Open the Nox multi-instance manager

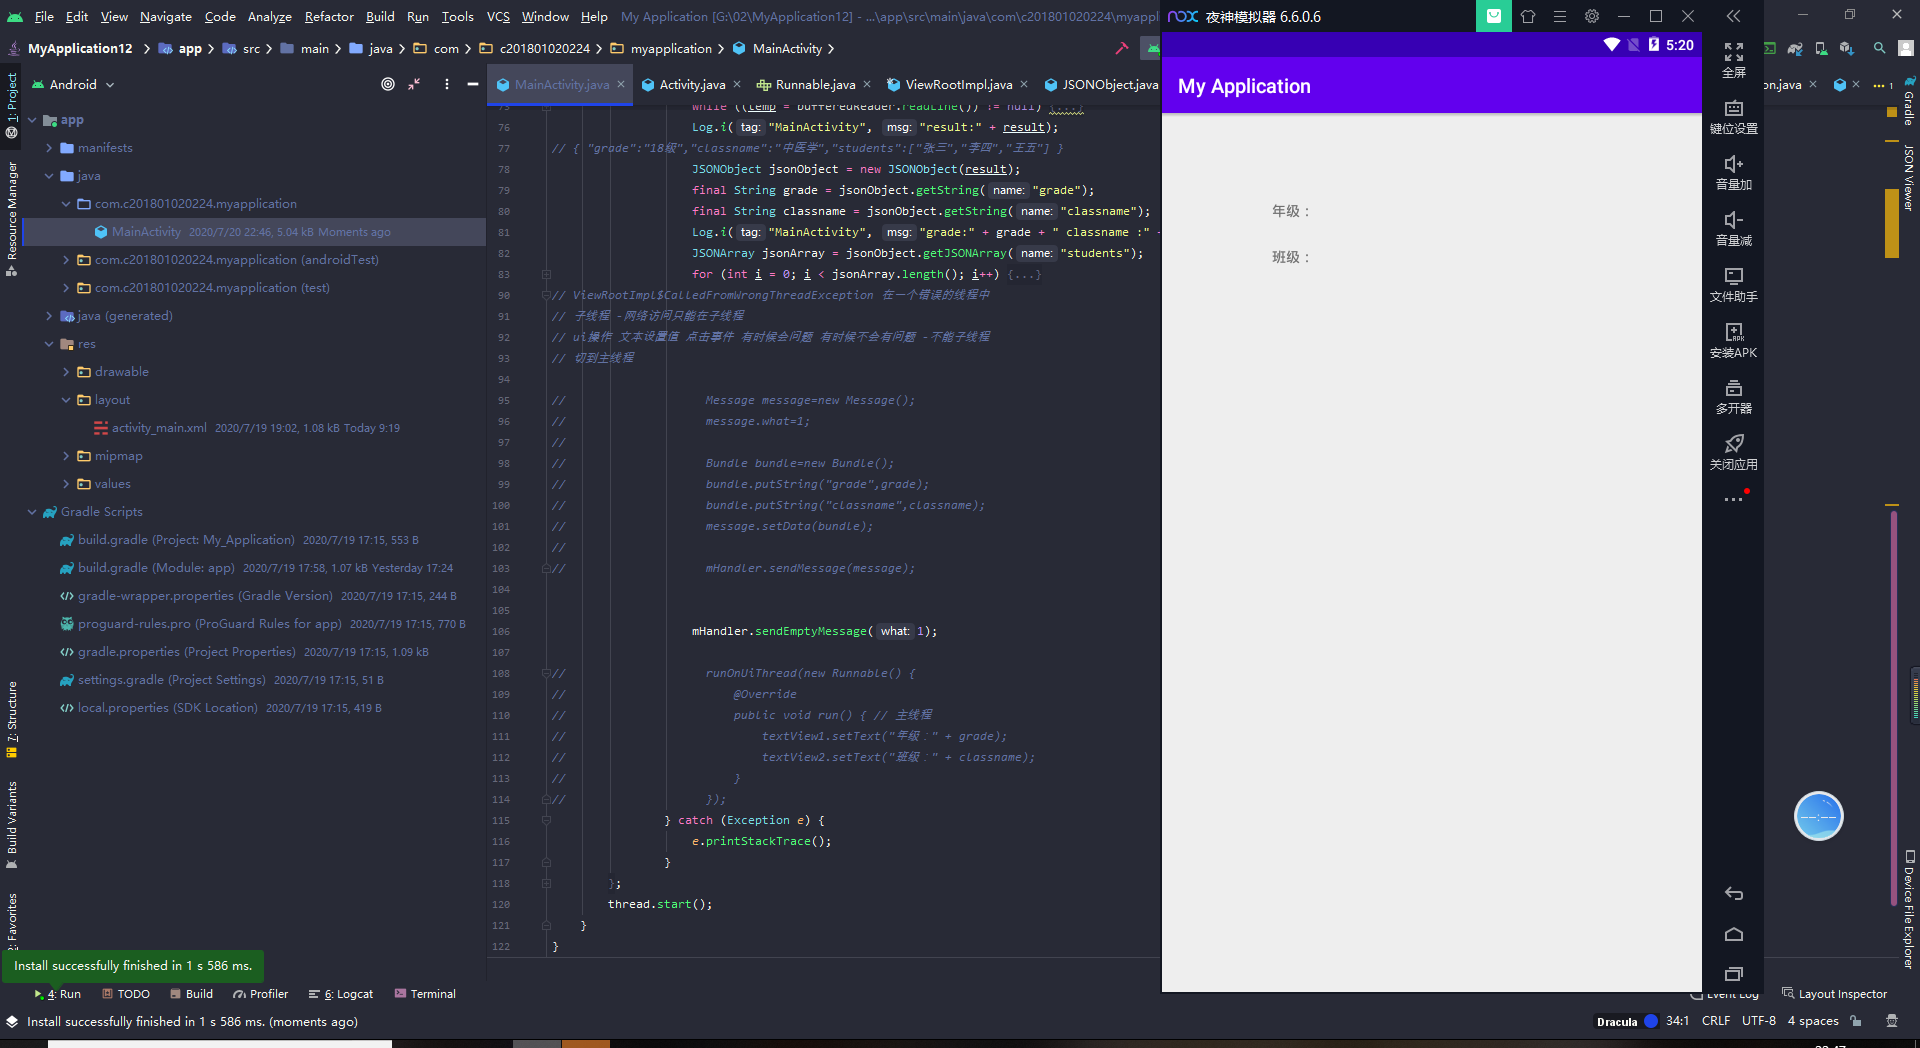click(x=1733, y=395)
